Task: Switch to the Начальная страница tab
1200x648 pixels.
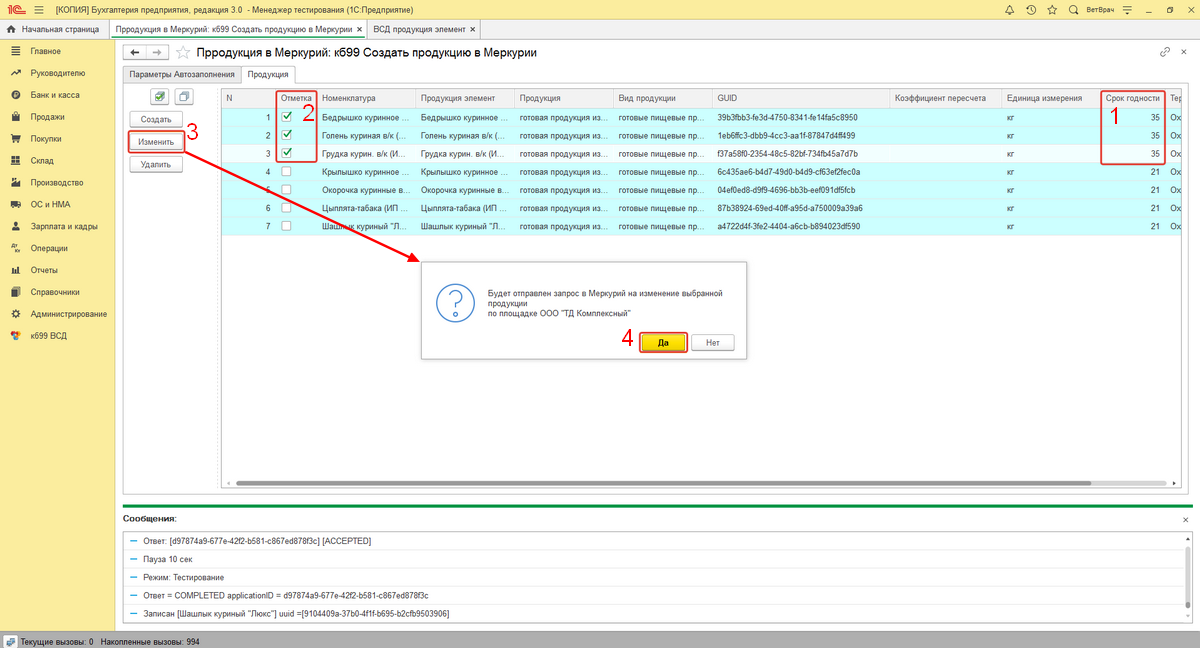Action: pyautogui.click(x=55, y=30)
